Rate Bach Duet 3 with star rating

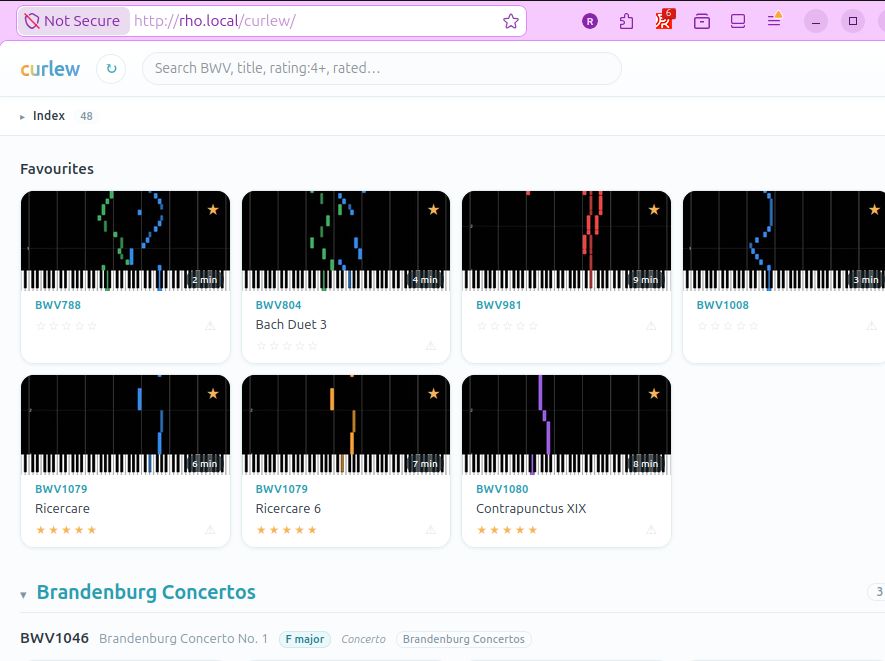(x=287, y=346)
